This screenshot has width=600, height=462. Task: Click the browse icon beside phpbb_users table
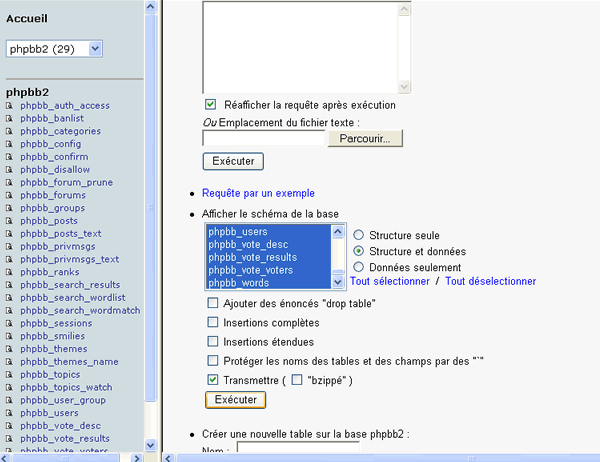point(9,413)
